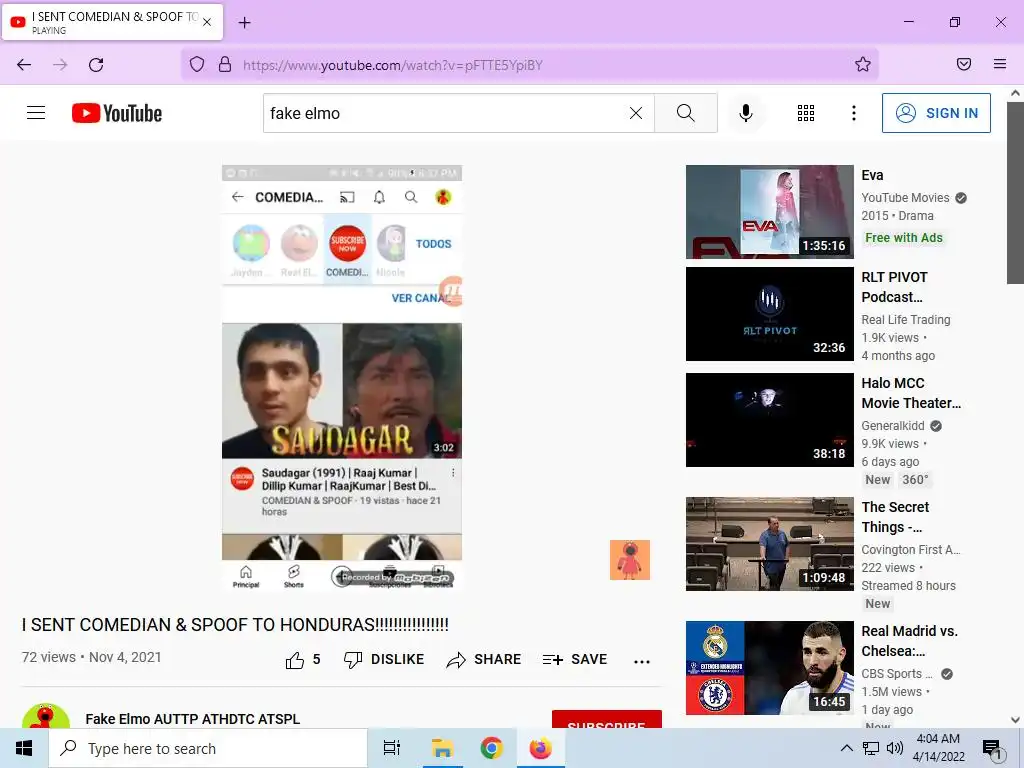Run search with magnifier button

click(x=686, y=113)
